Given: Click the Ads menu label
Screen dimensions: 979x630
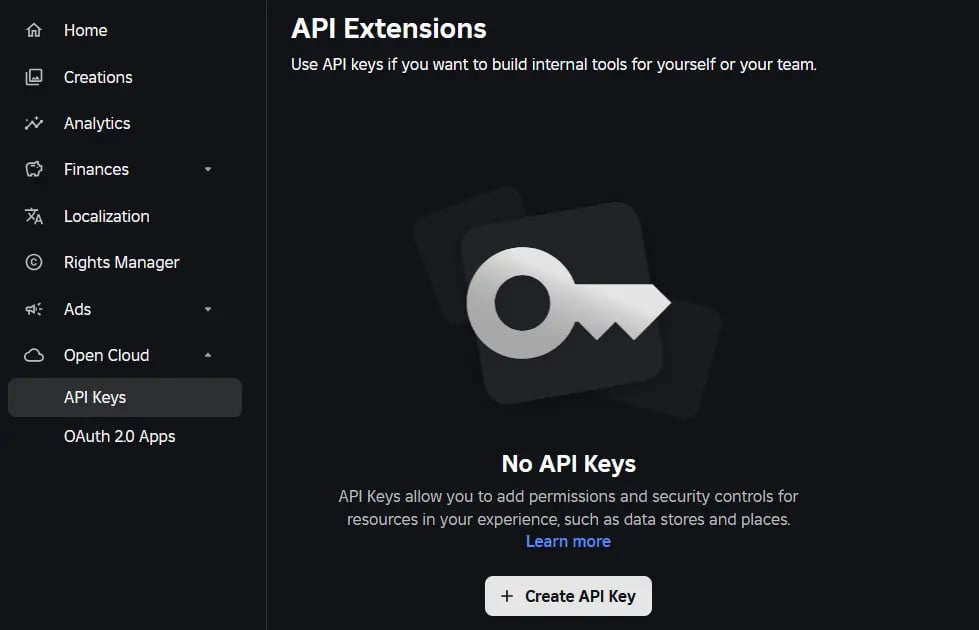Looking at the screenshot, I should pyautogui.click(x=77, y=309).
